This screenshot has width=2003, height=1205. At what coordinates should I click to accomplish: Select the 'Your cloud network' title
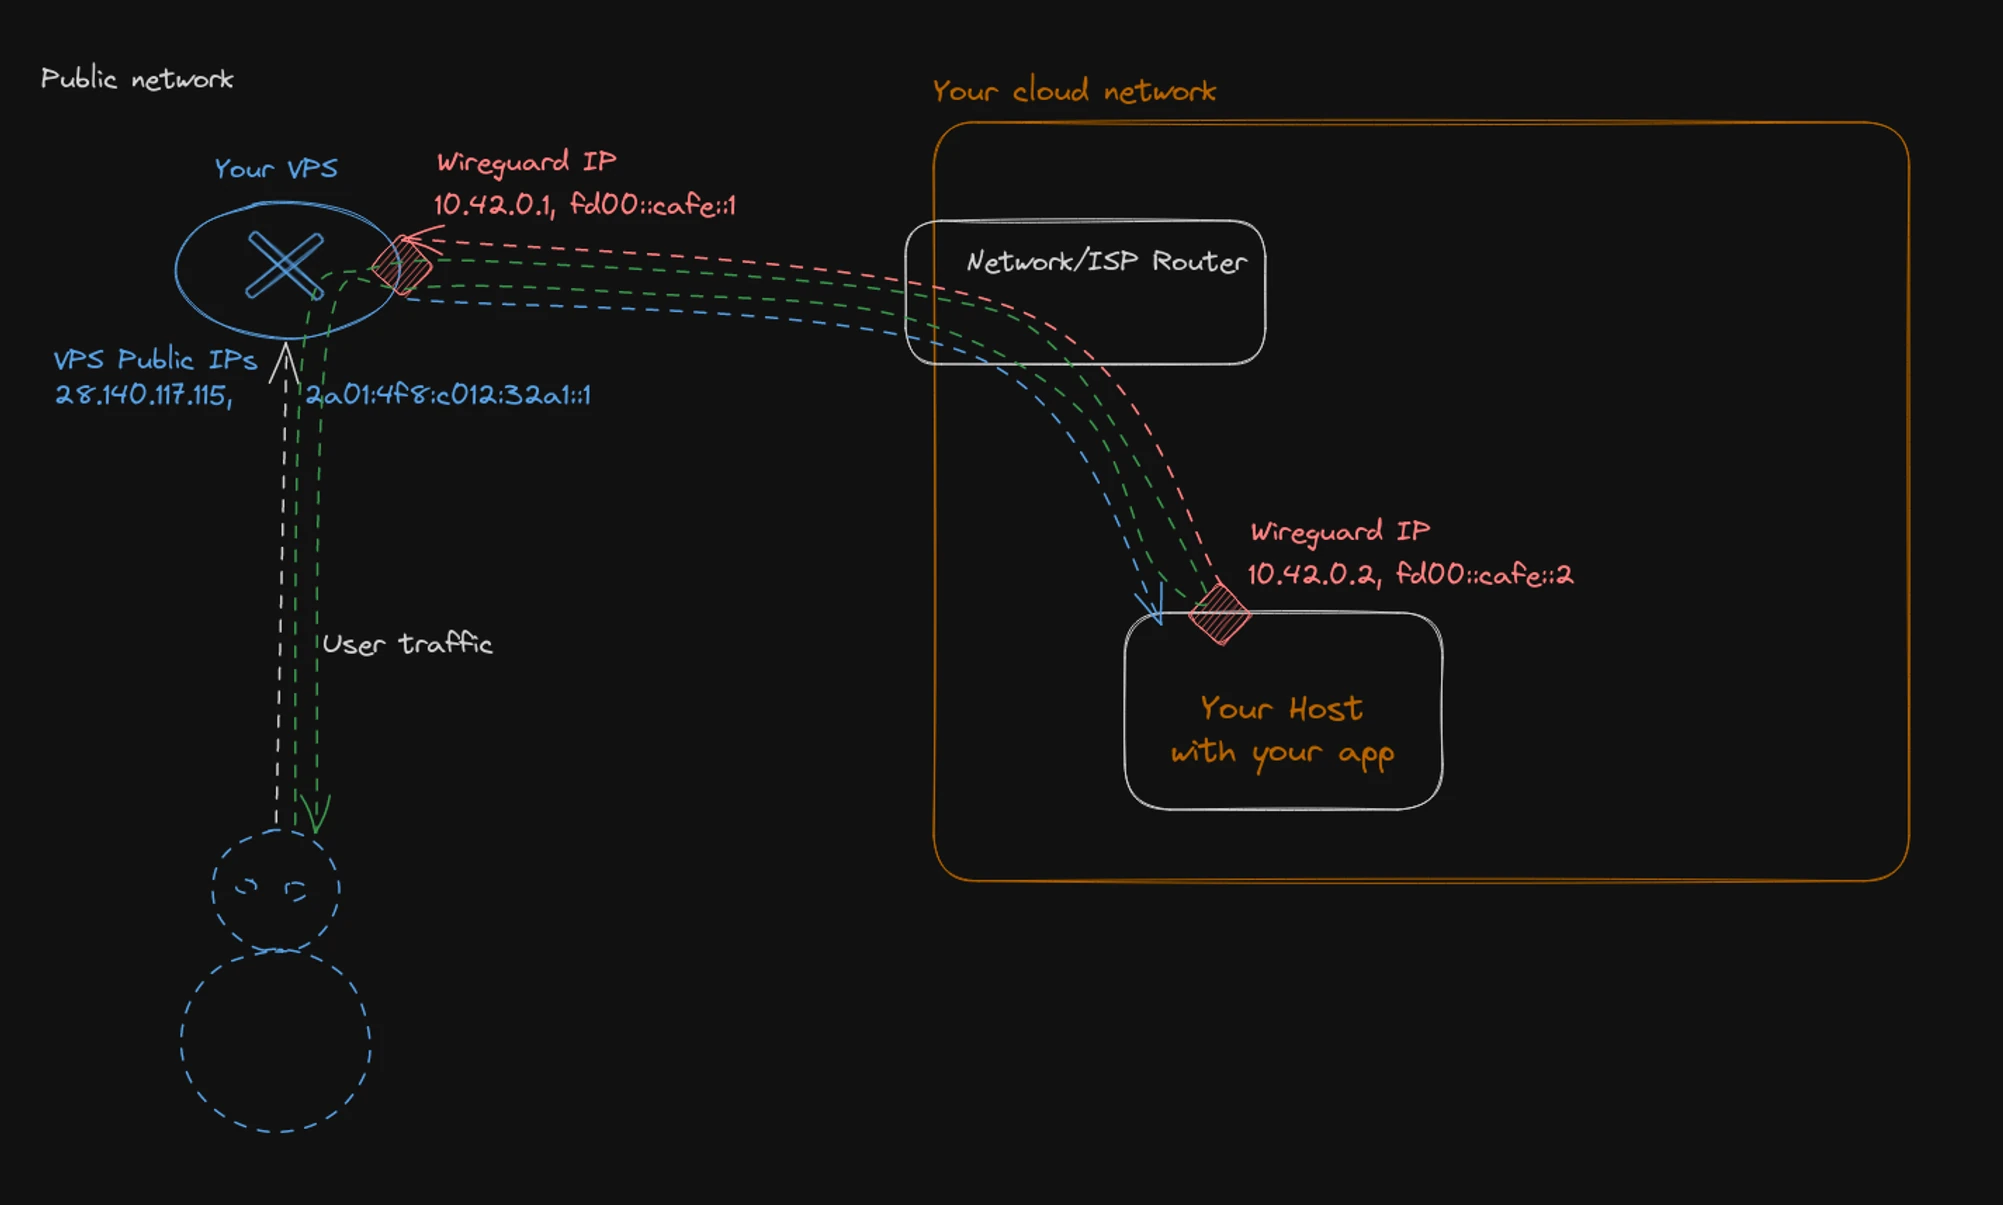pyautogui.click(x=1074, y=91)
